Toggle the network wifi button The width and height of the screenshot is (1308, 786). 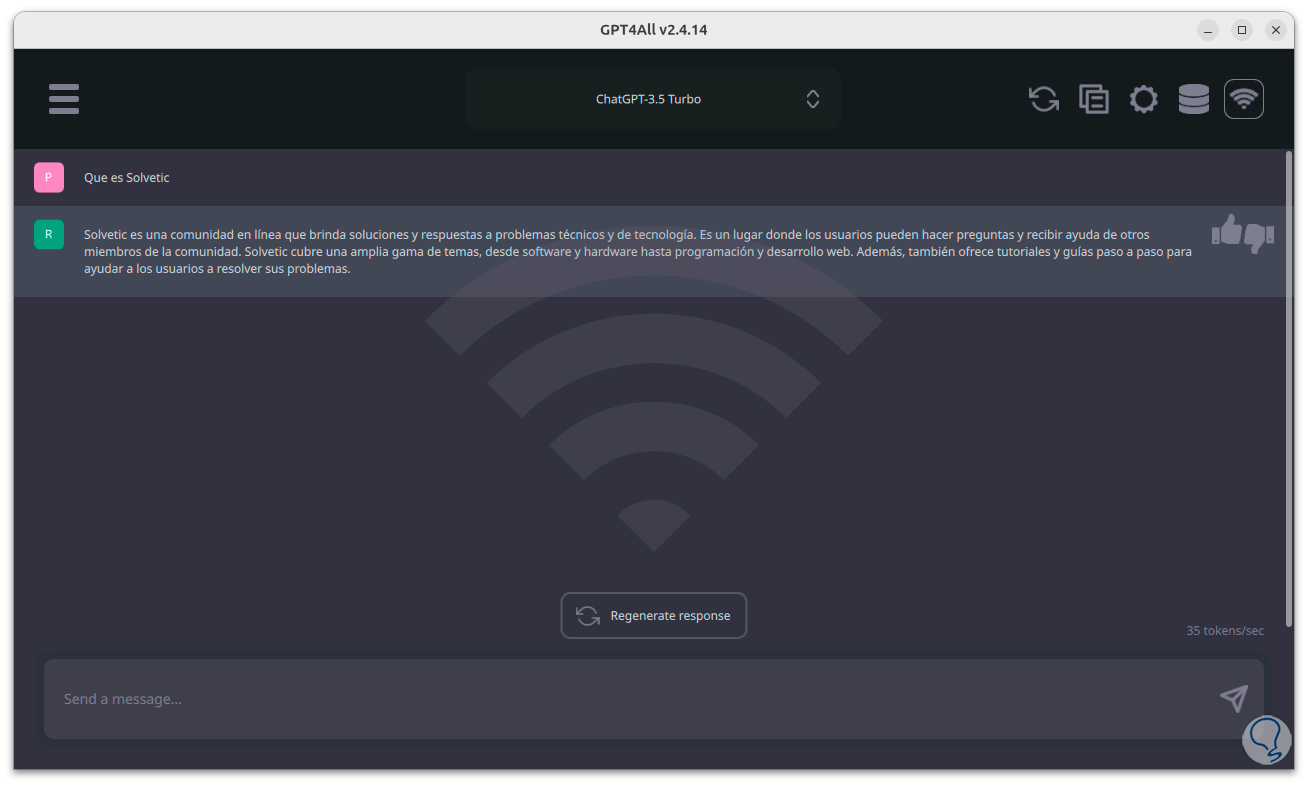tap(1244, 99)
